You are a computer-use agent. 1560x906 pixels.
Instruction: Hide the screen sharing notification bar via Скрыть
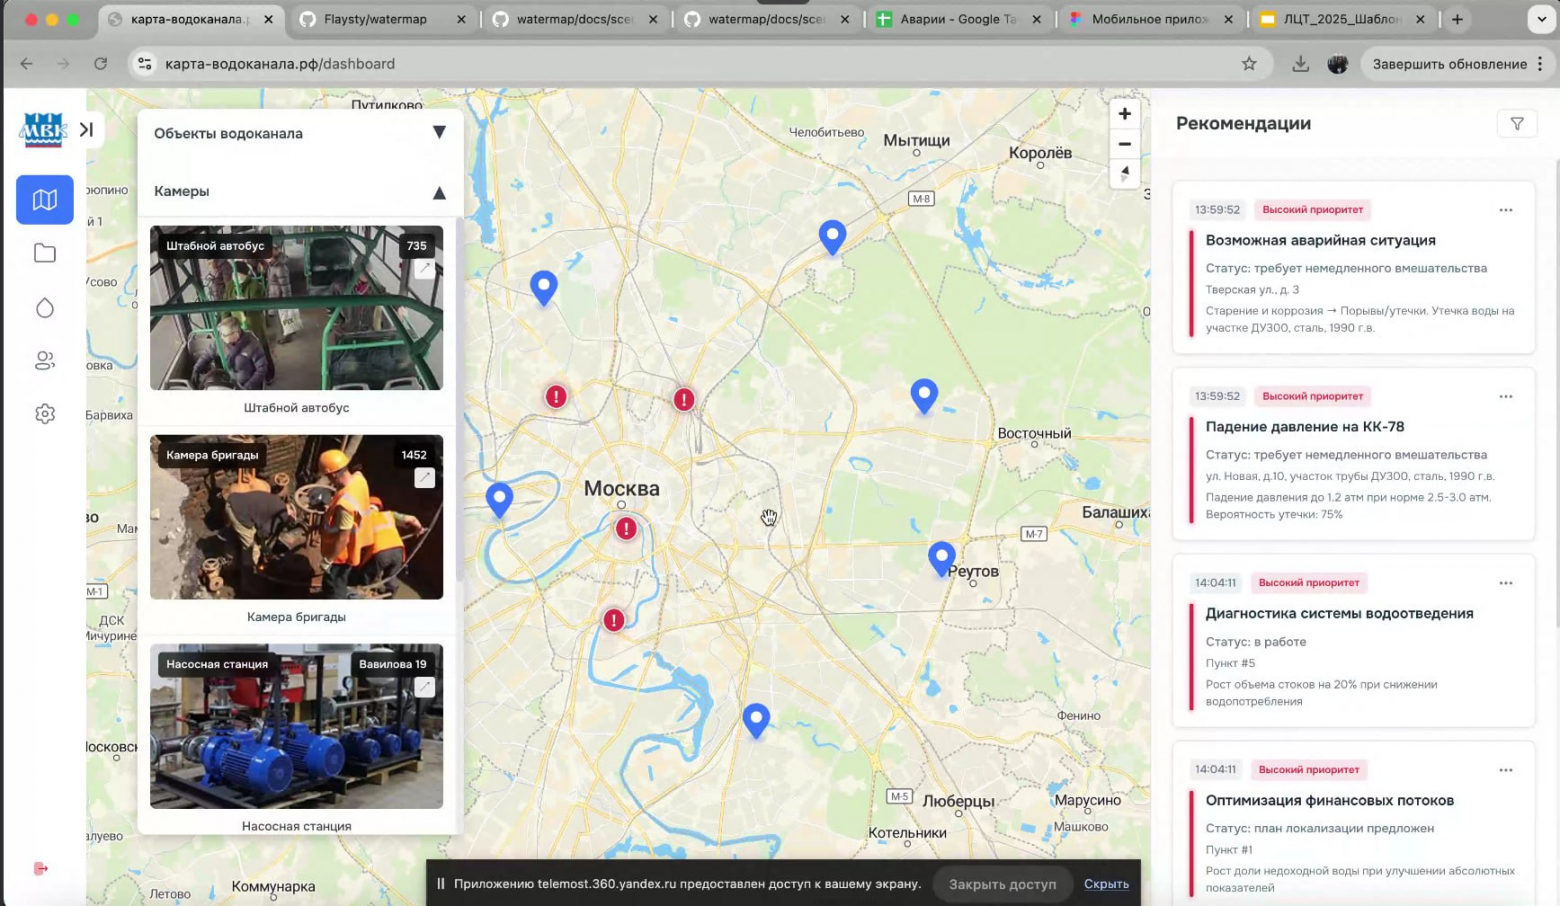1106,884
